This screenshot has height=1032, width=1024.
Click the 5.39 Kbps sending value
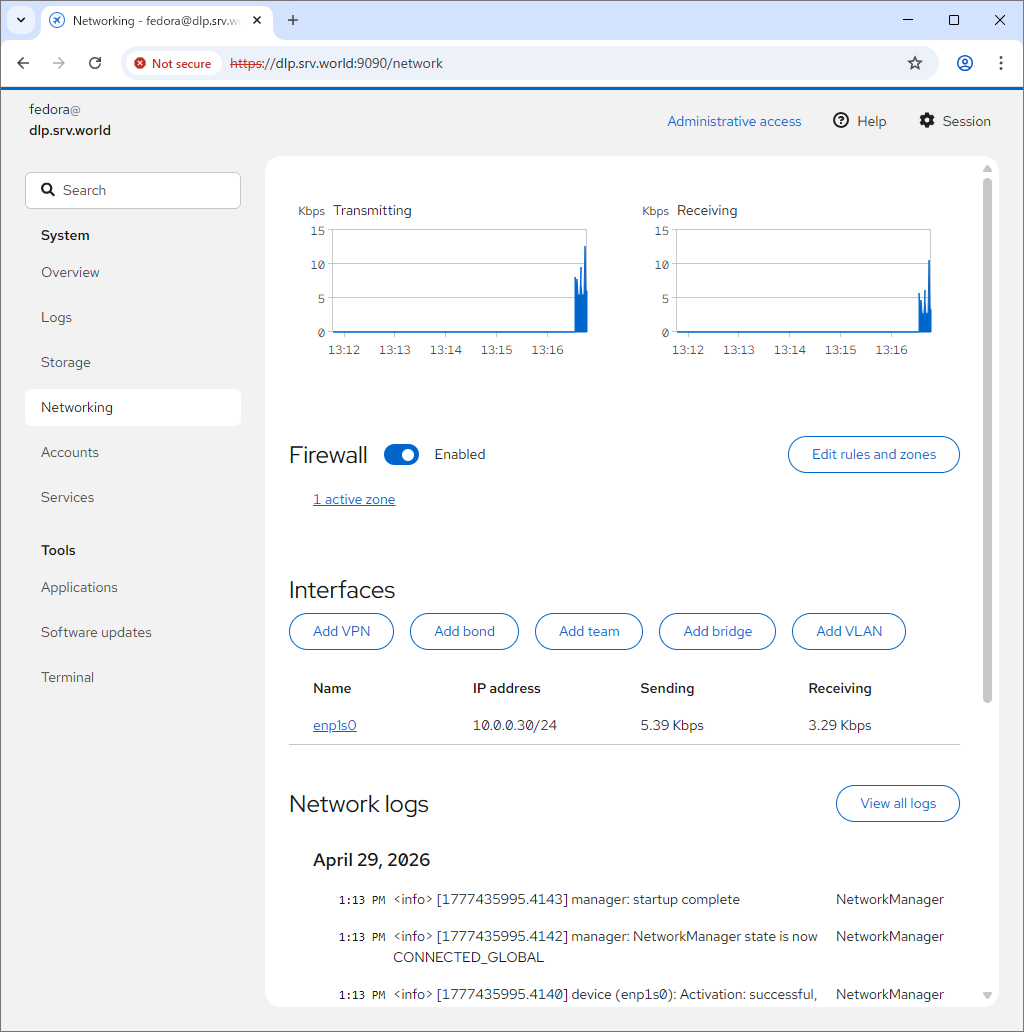pos(672,725)
